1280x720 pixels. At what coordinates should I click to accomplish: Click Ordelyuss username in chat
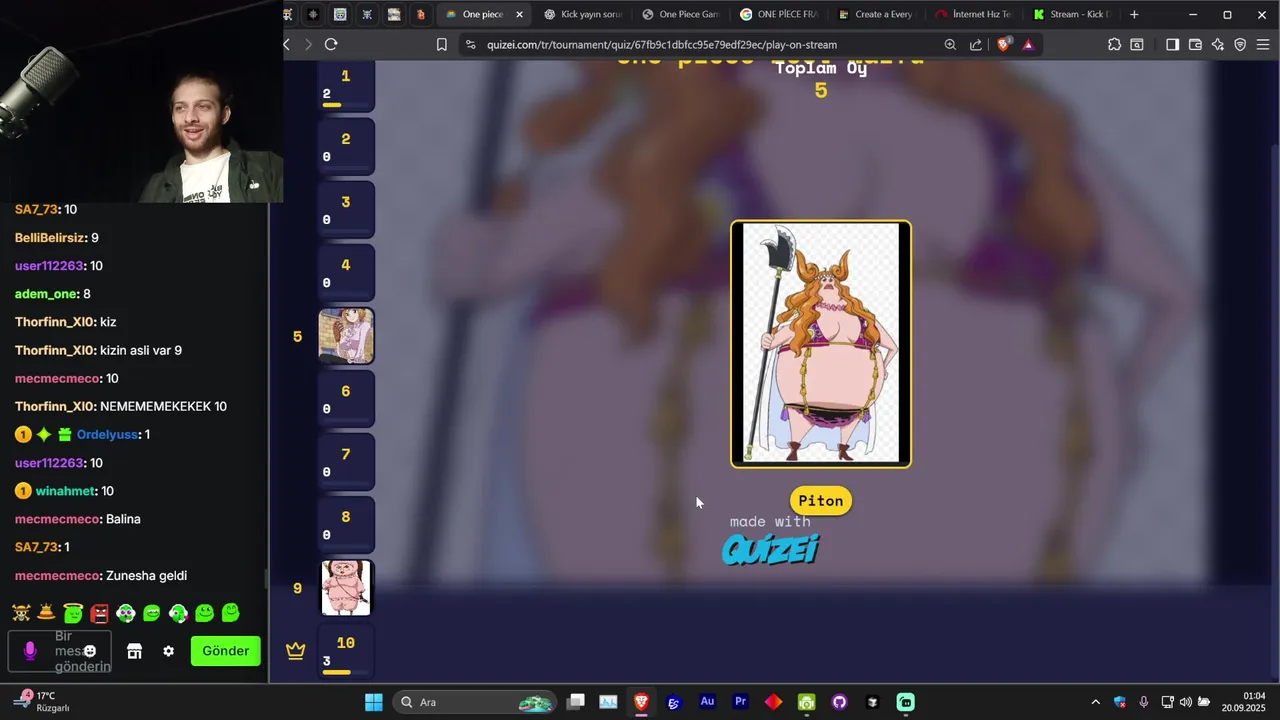tap(107, 435)
